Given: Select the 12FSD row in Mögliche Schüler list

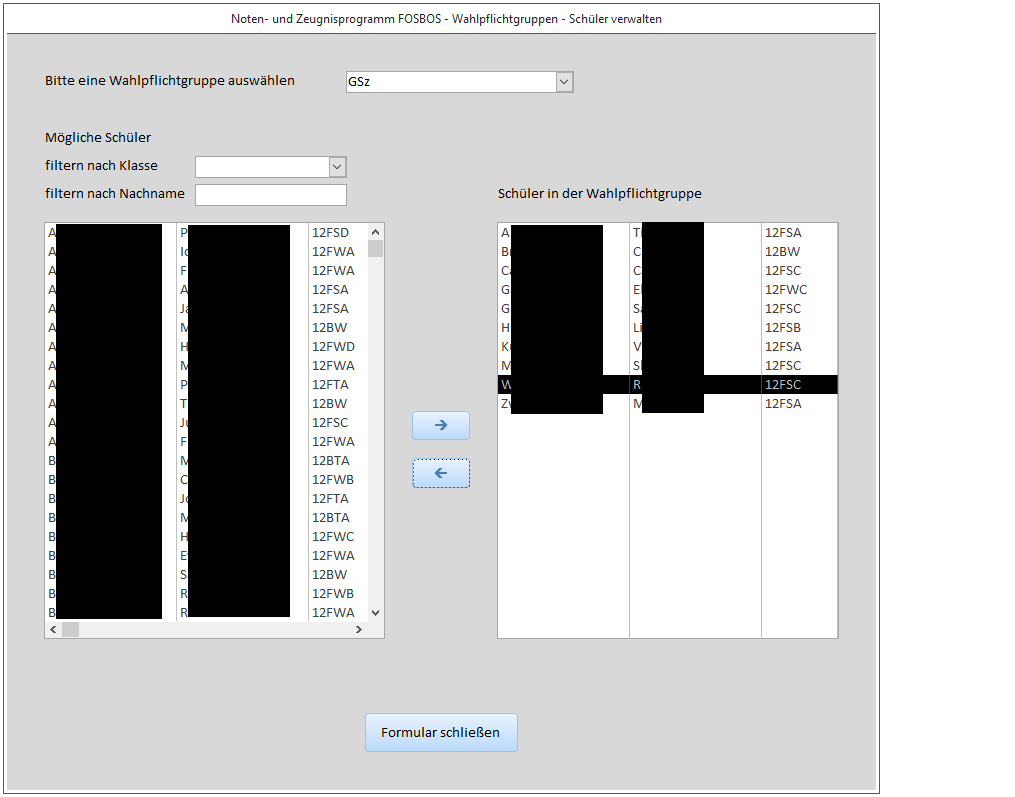Looking at the screenshot, I should pos(331,233).
